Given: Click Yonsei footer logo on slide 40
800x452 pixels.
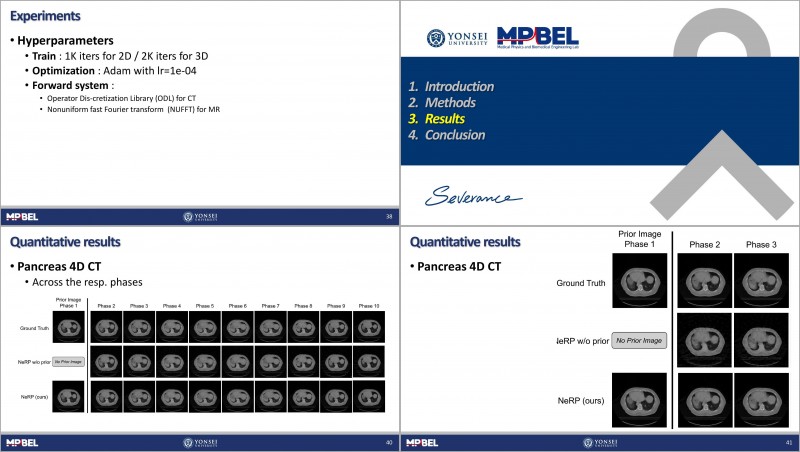Looking at the screenshot, I should click(x=200, y=443).
